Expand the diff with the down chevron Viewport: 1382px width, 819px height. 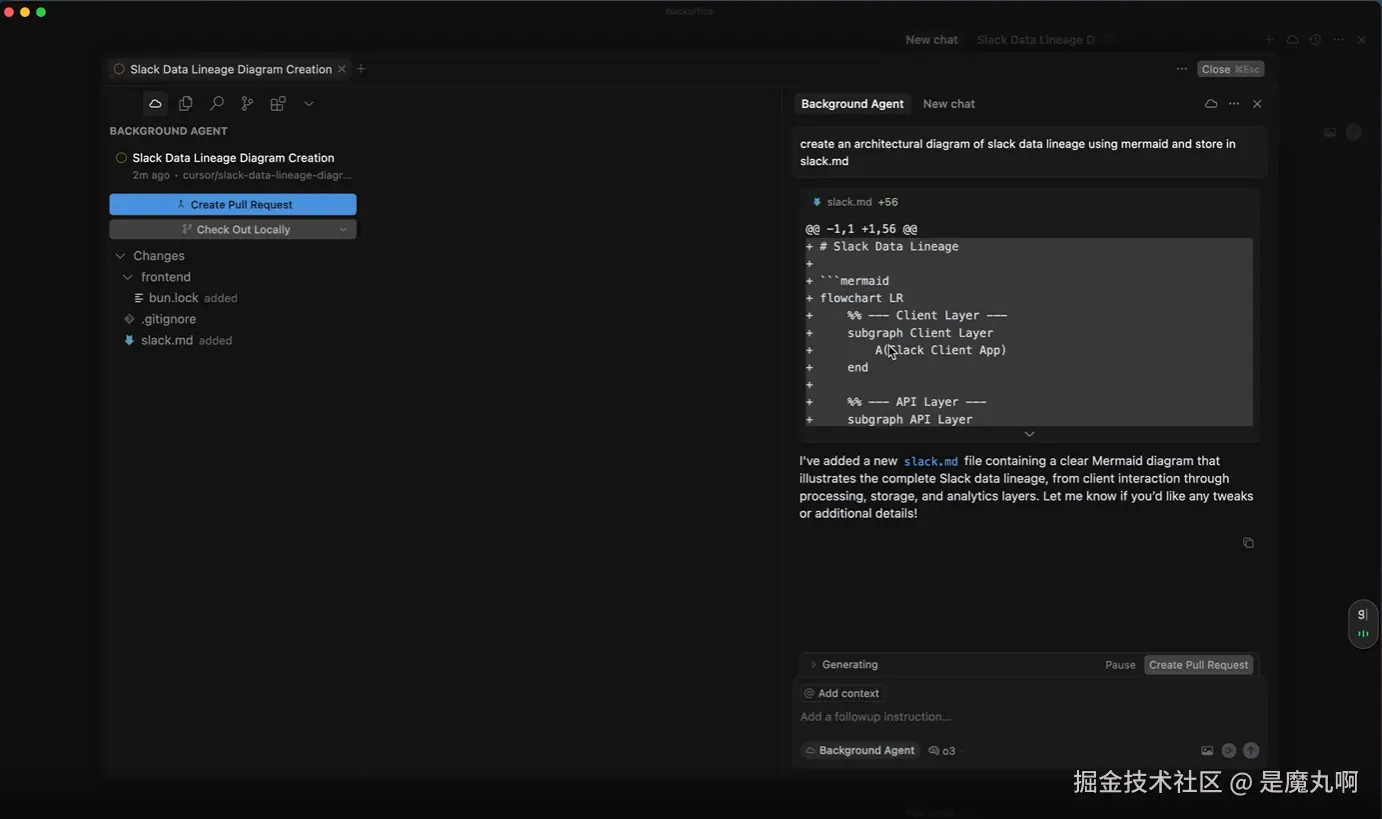[1029, 434]
